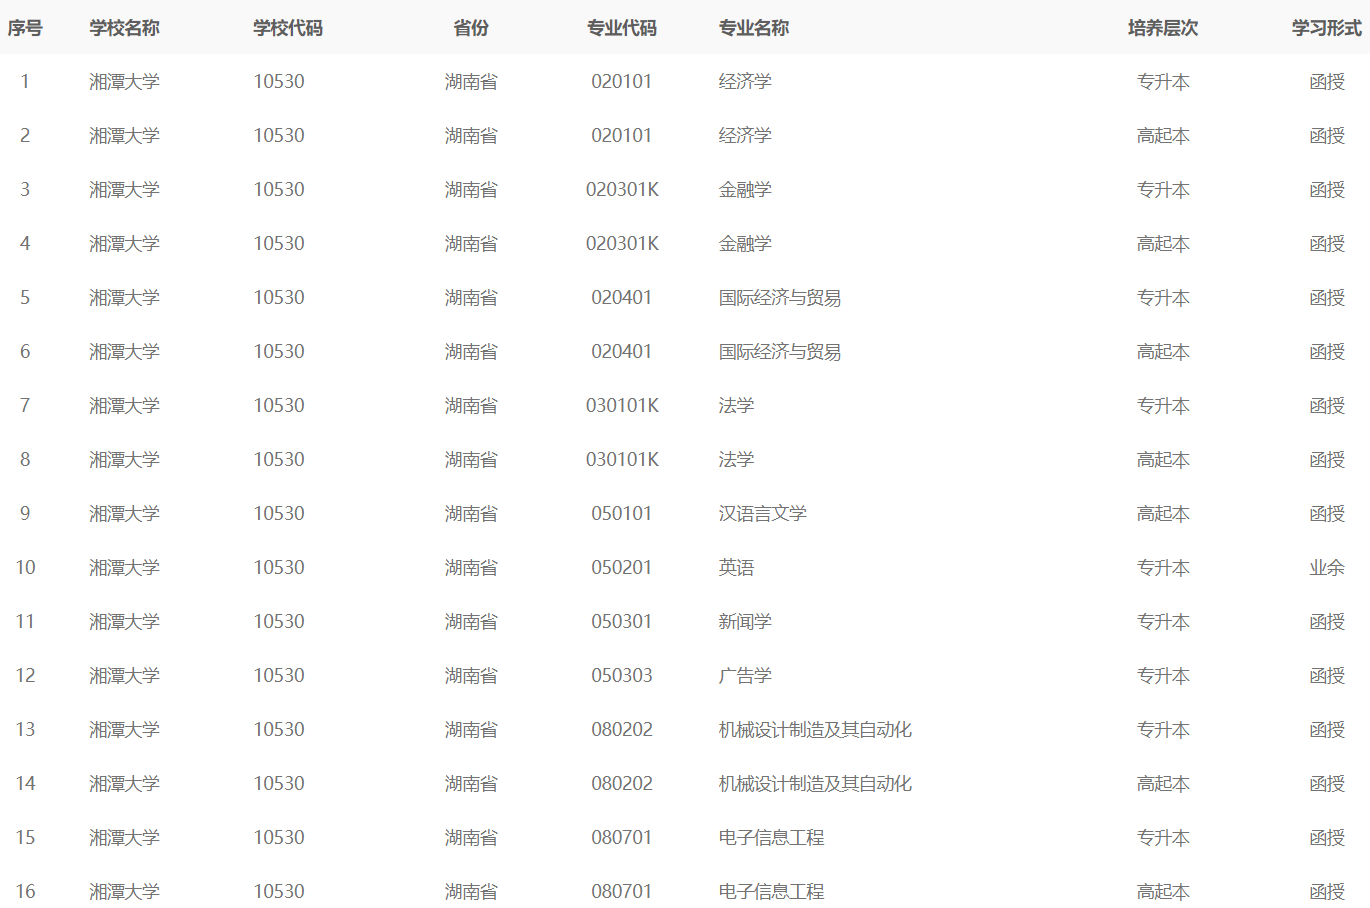Click 湖南省 in row 1
The height and width of the screenshot is (908, 1370).
[x=471, y=82]
